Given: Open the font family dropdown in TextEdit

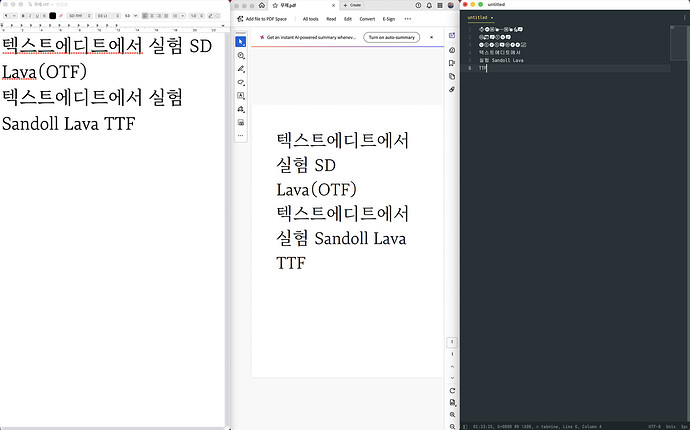Looking at the screenshot, I should point(79,16).
